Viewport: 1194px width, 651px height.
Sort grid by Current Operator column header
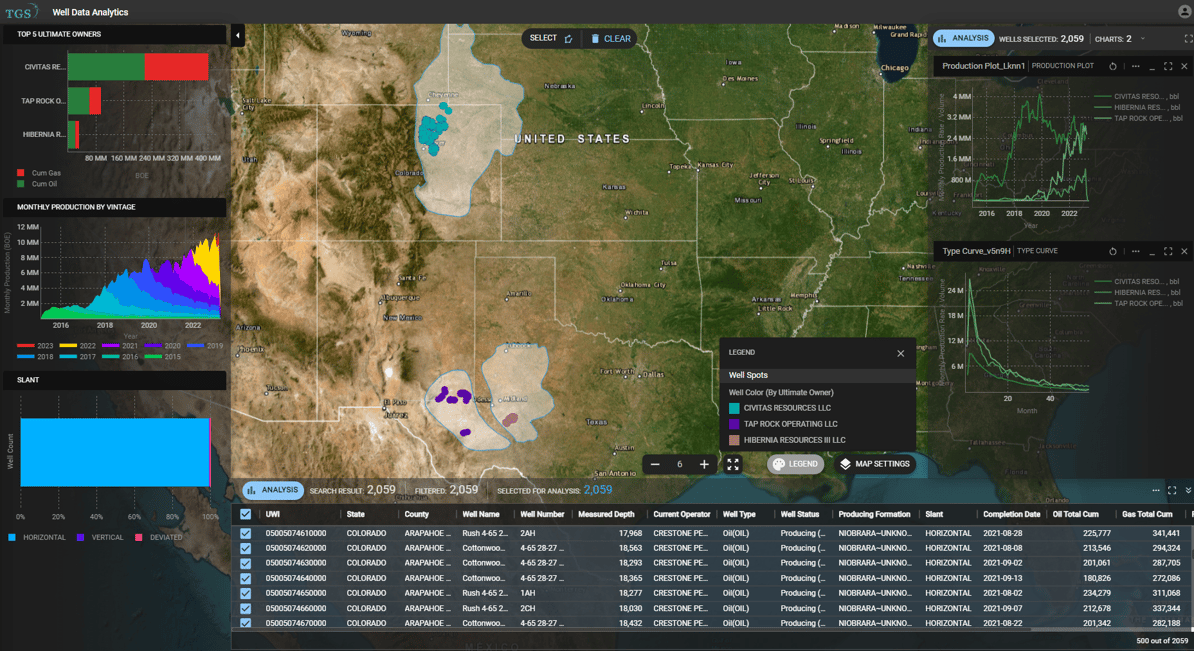click(x=682, y=515)
